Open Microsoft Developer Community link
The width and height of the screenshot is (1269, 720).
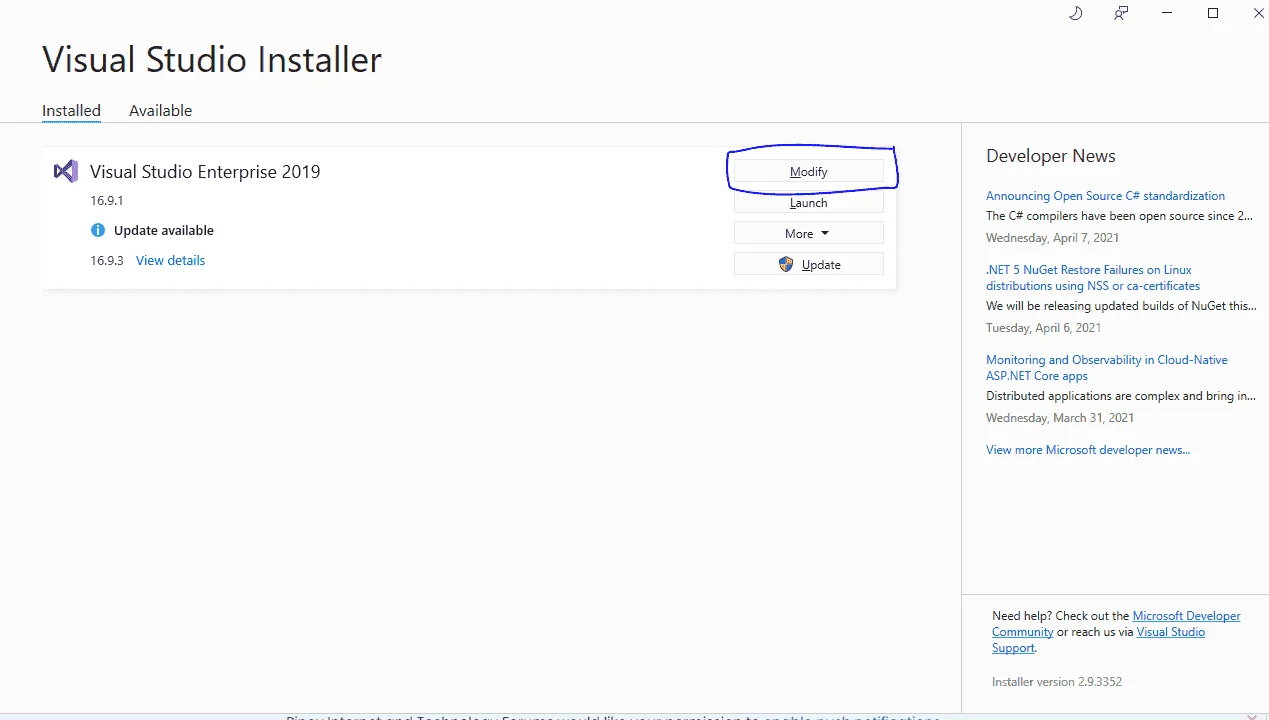tap(1116, 624)
